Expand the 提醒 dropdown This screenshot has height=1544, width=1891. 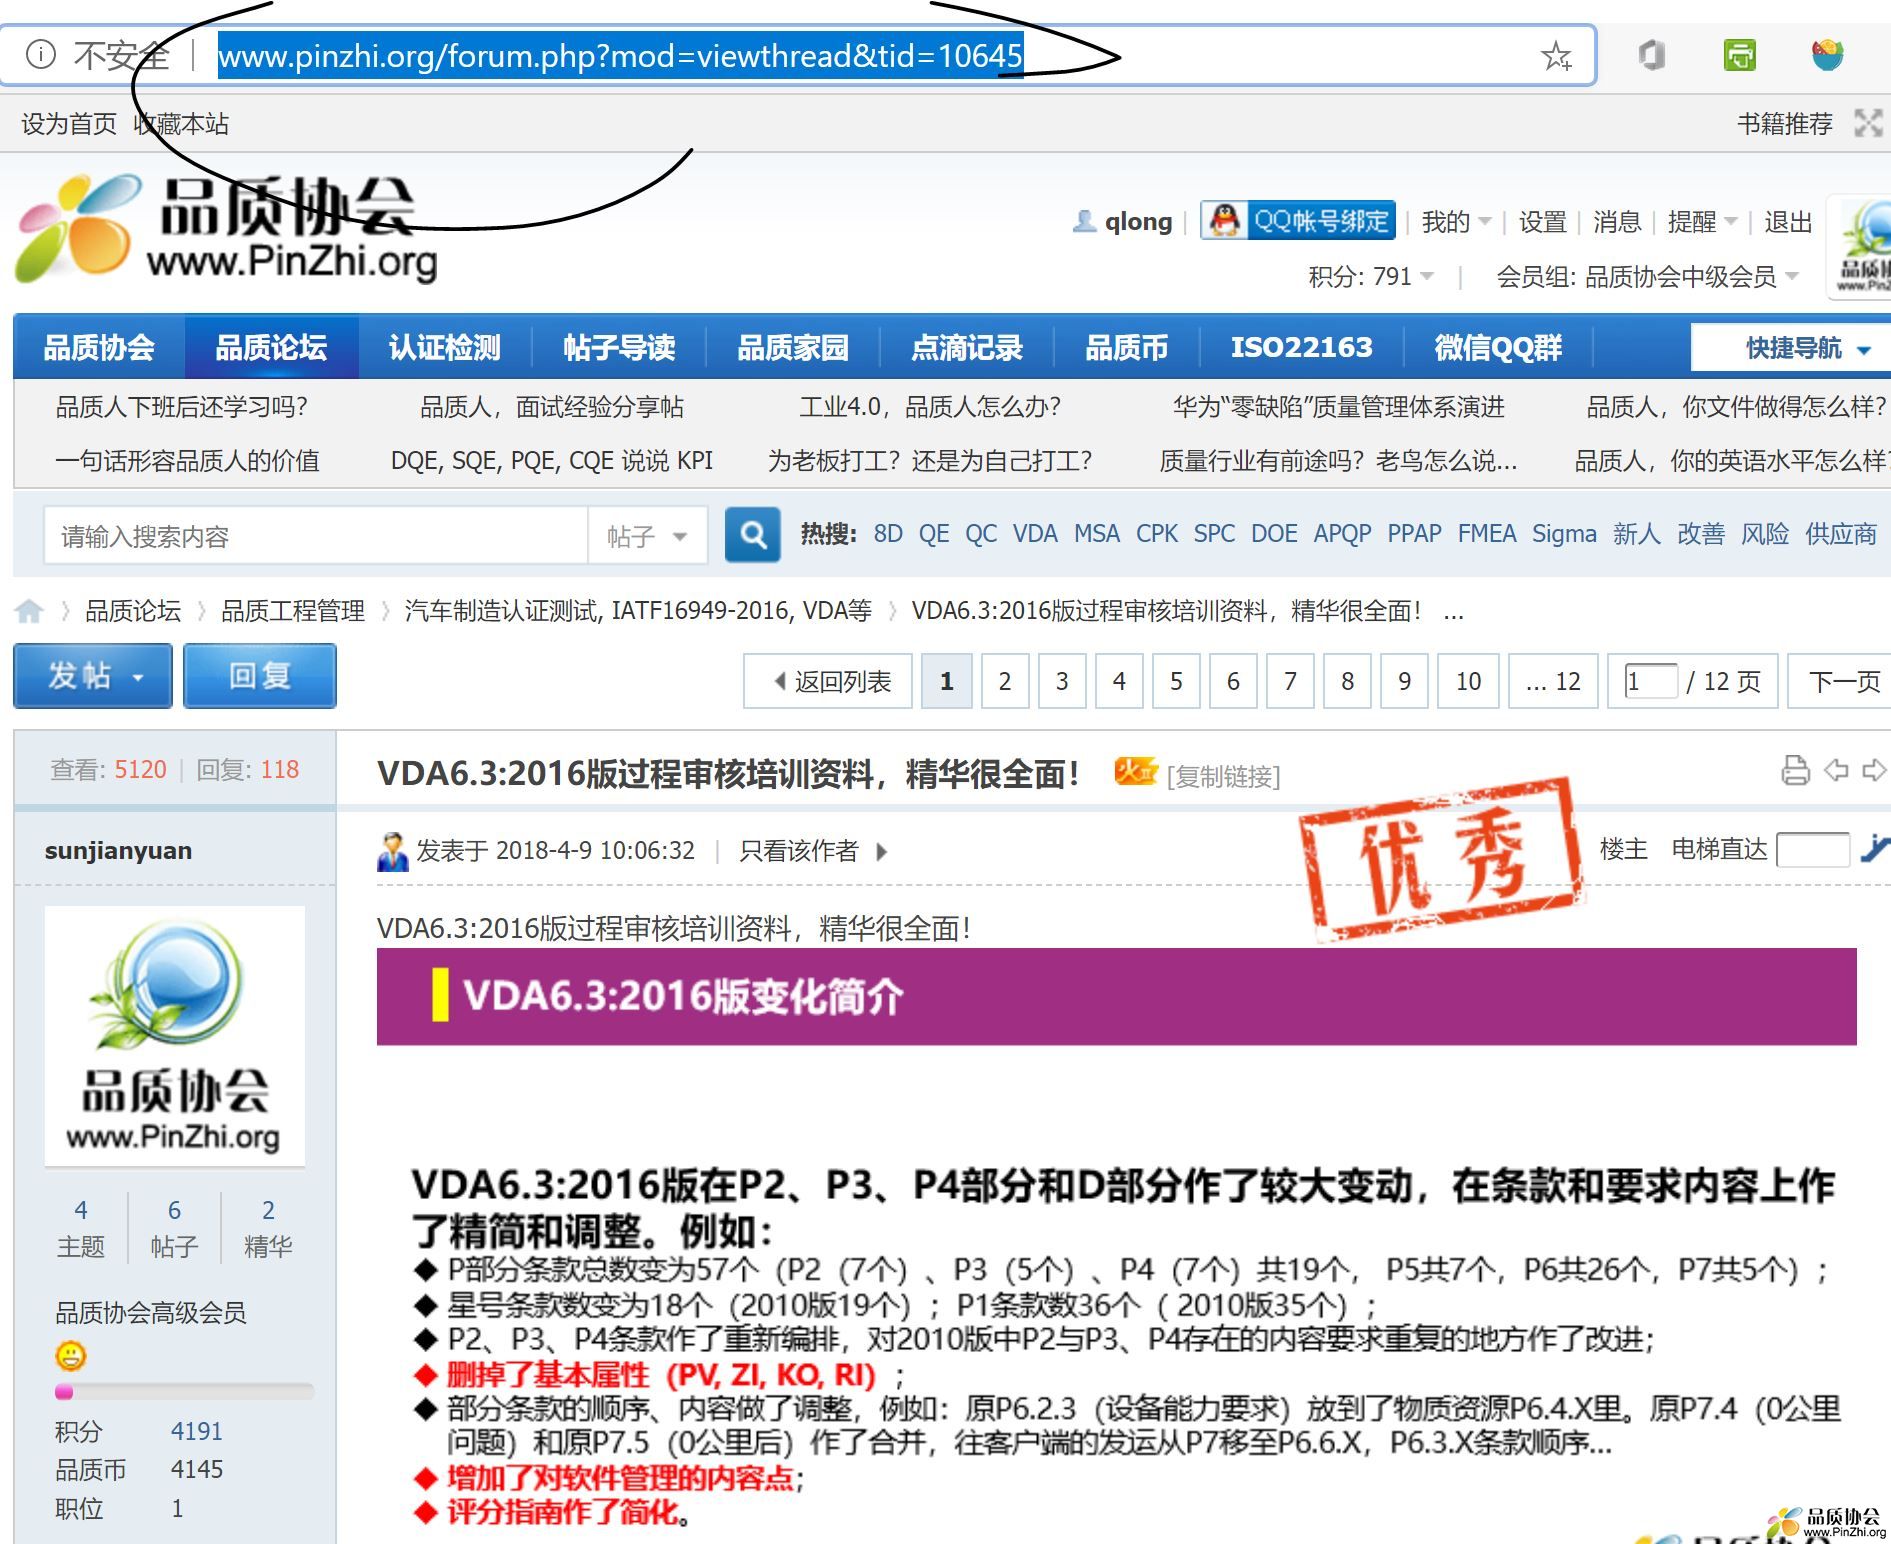pos(1702,221)
